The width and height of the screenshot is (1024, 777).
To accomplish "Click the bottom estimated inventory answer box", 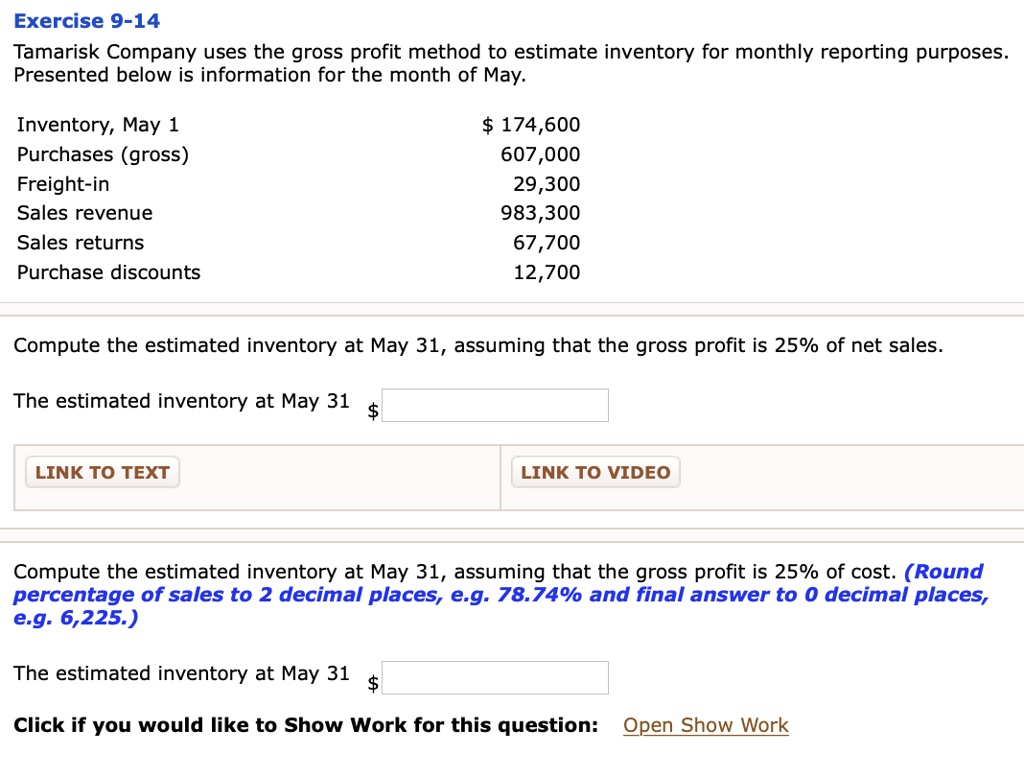I will (495, 677).
